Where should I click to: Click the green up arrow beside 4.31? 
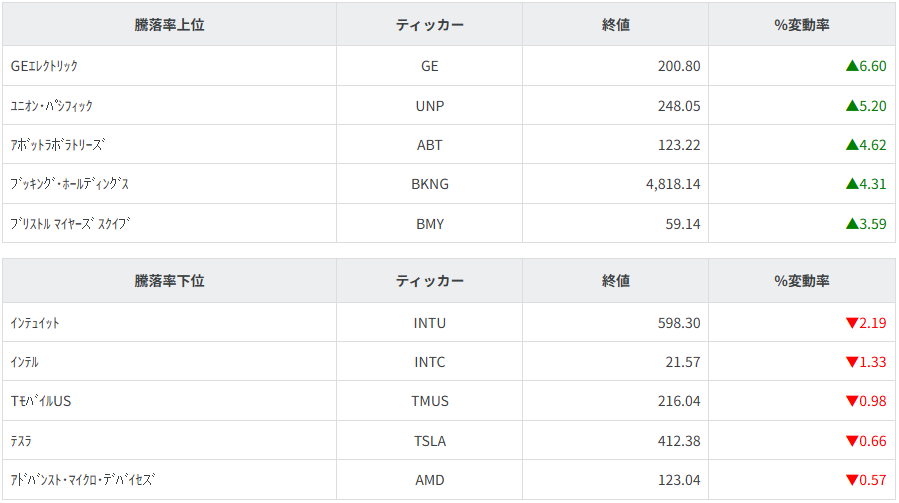coord(851,184)
